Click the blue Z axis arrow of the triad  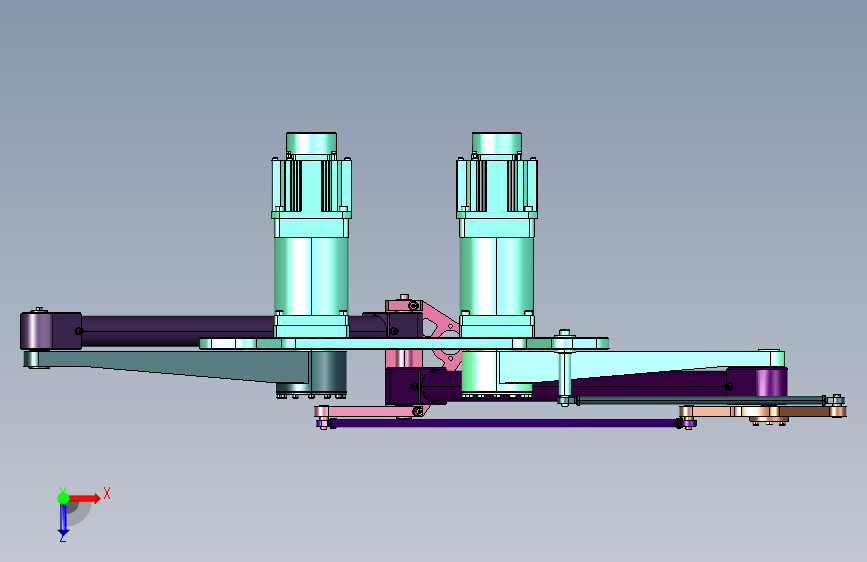63,520
